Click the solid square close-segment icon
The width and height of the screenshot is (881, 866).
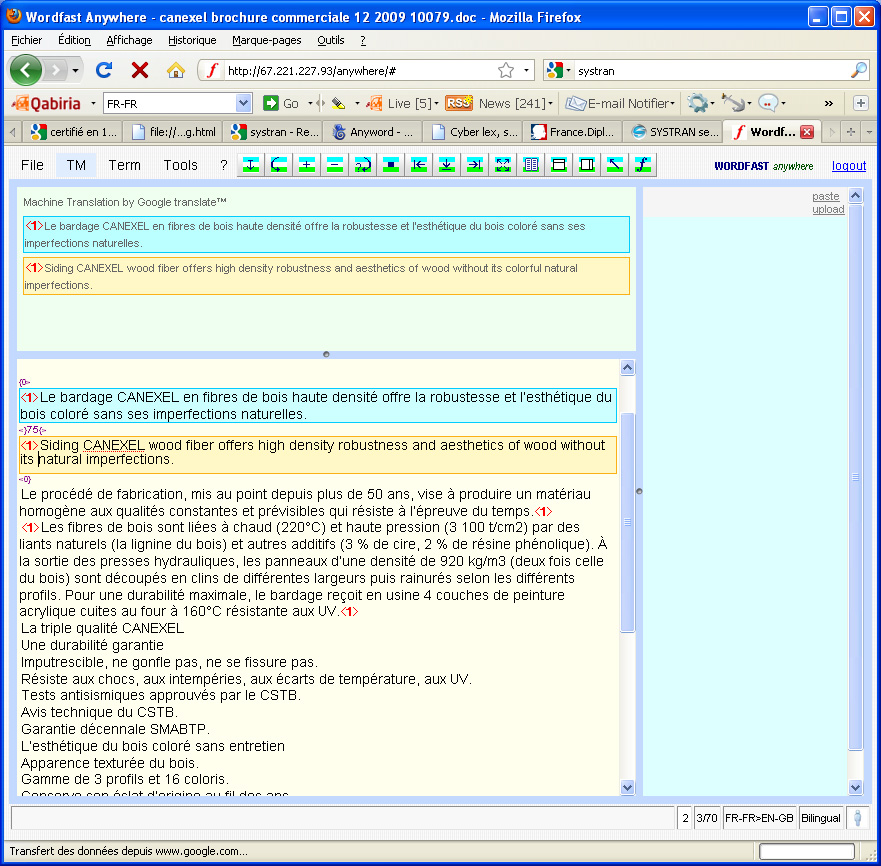[x=391, y=165]
